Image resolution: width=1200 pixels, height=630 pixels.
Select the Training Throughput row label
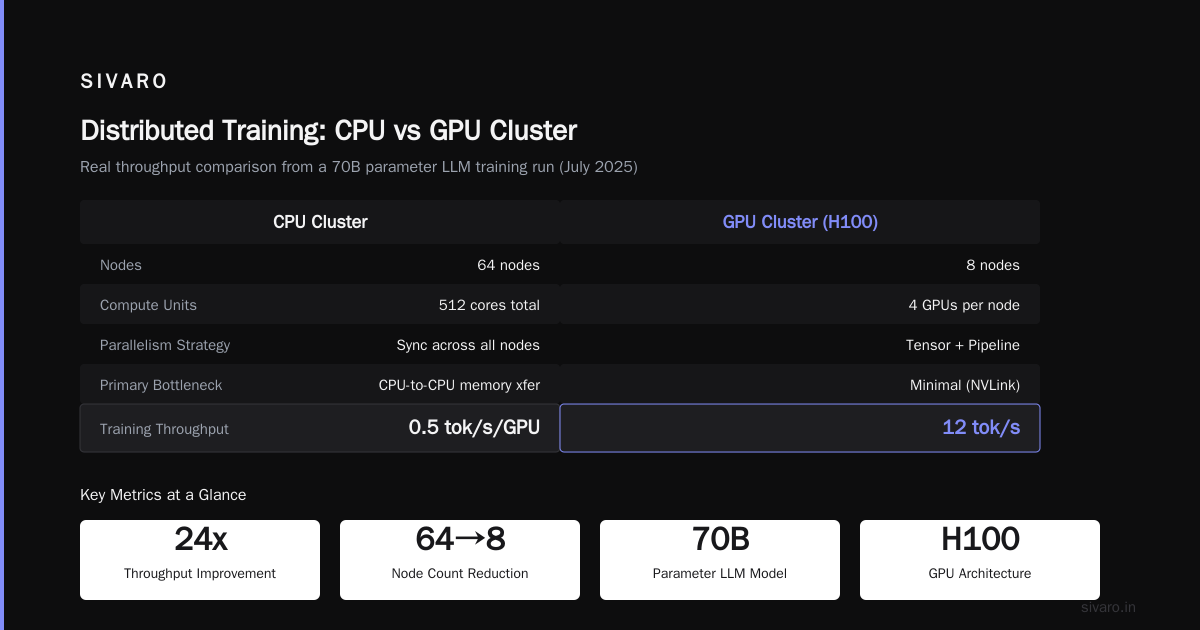click(x=164, y=429)
